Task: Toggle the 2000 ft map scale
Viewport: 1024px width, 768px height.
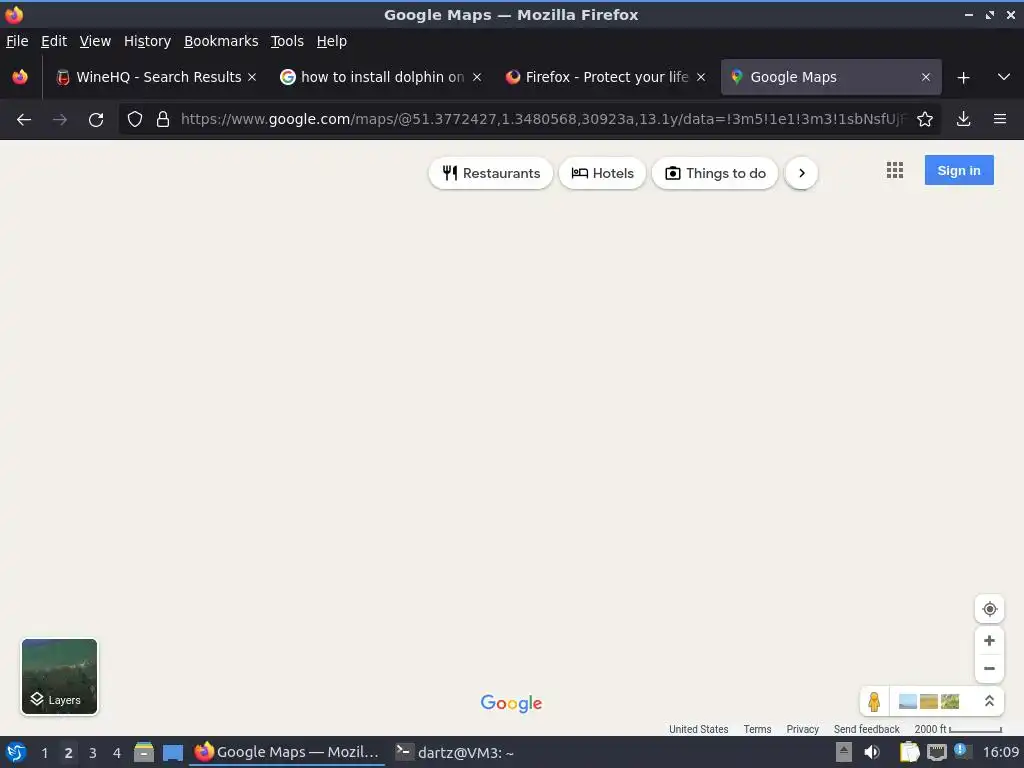Action: (958, 729)
